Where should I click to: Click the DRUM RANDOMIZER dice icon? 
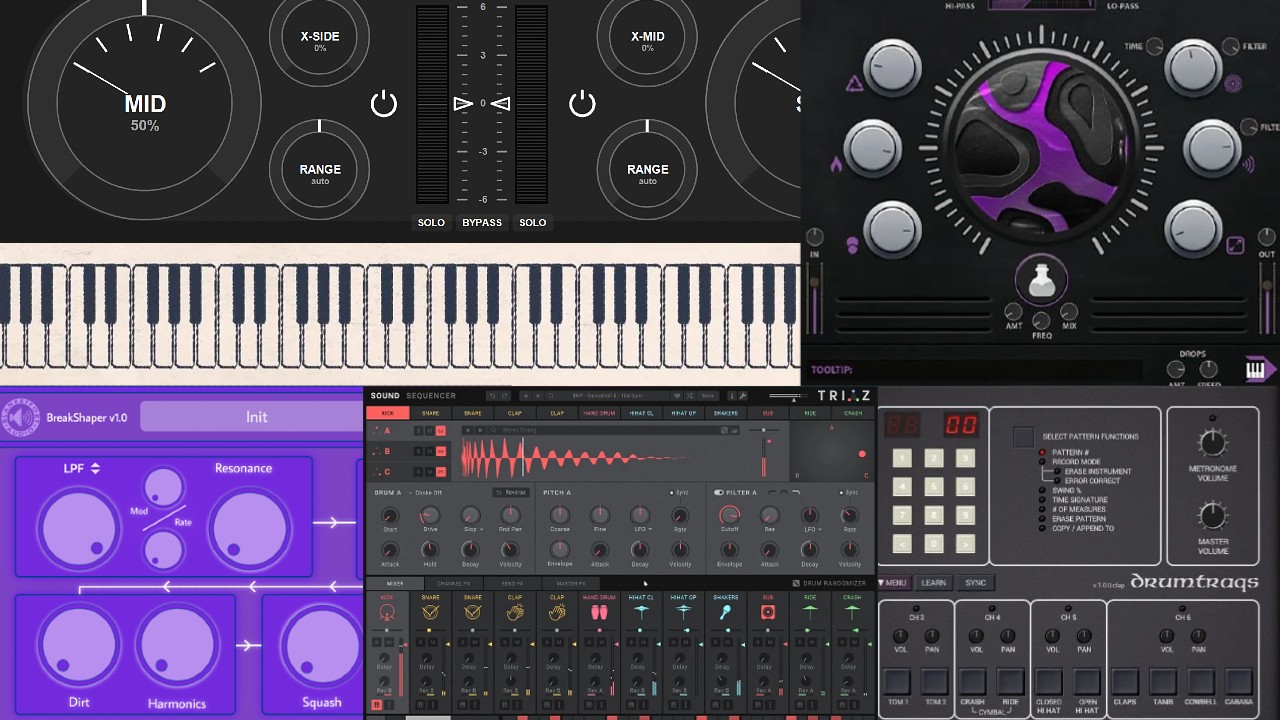pos(796,583)
